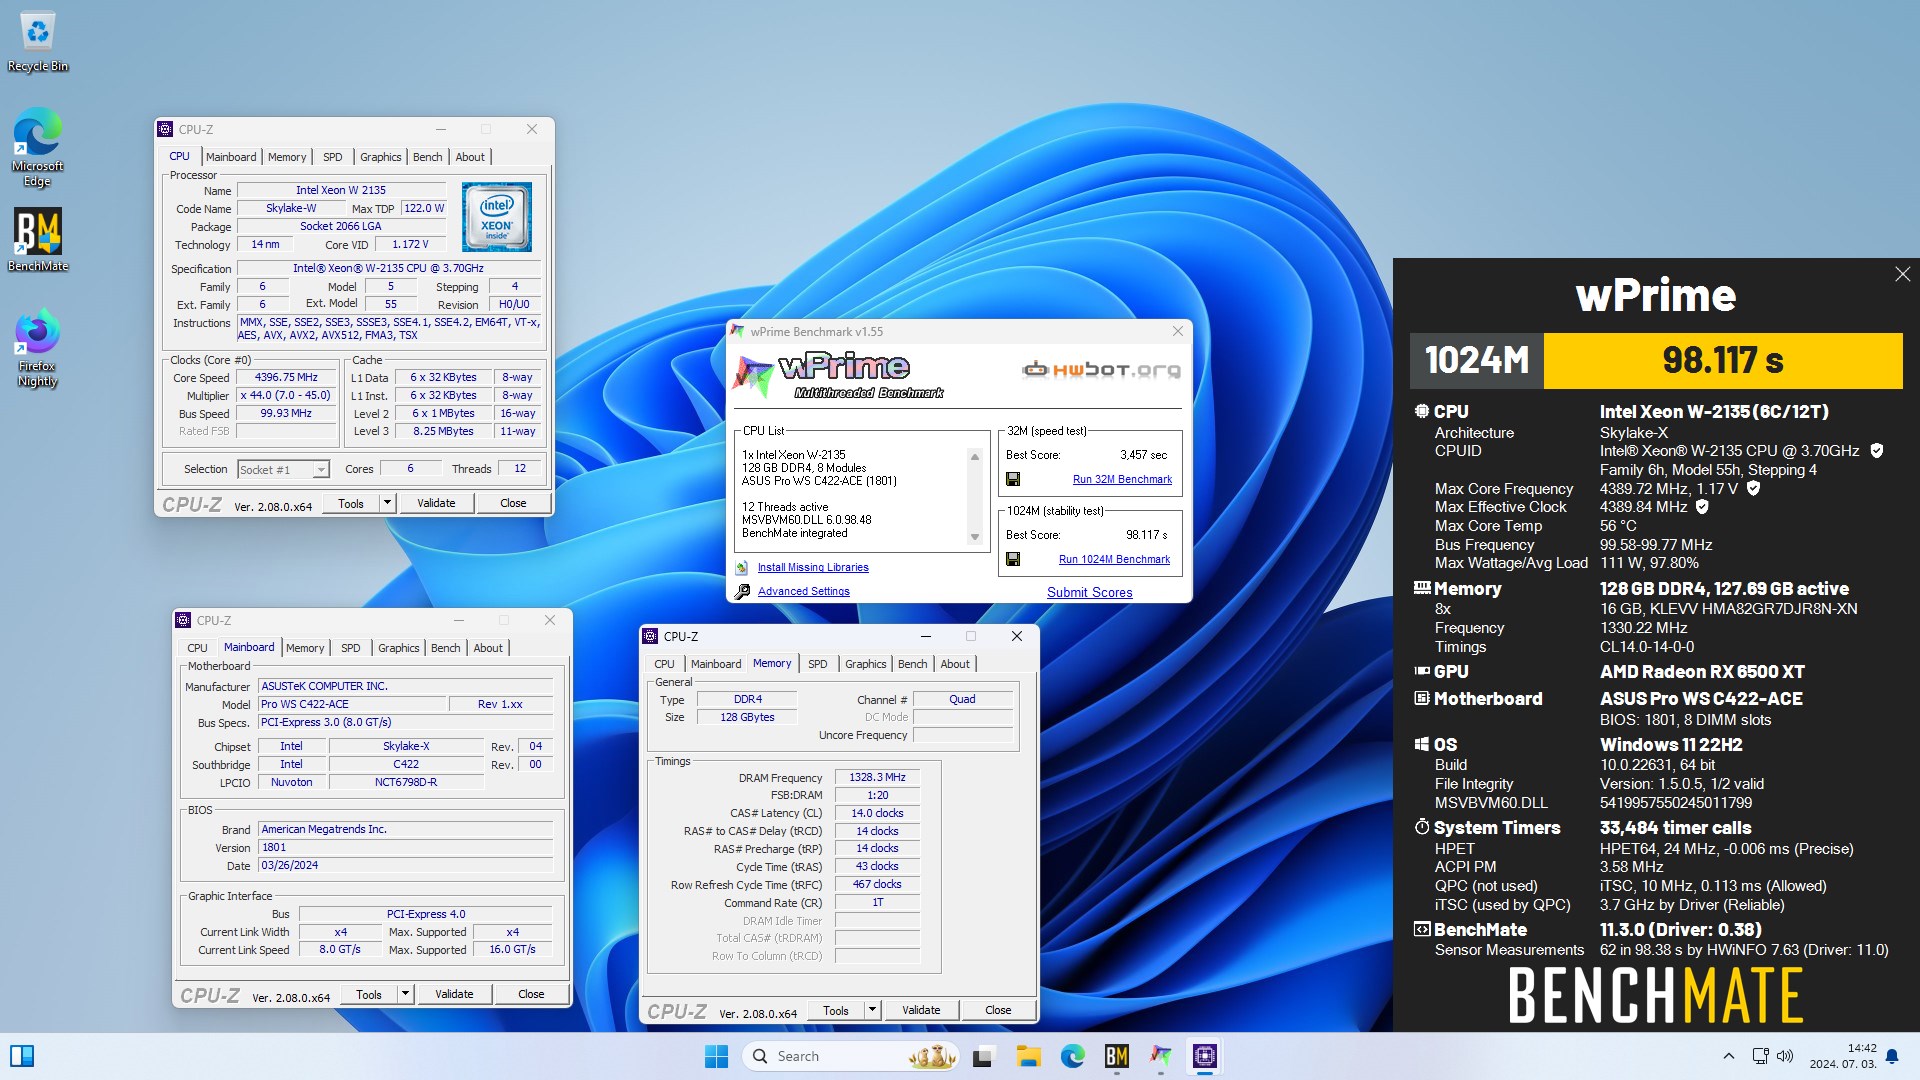1920x1080 pixels.
Task: Click the Threads count field showing 12
Action: [519, 468]
